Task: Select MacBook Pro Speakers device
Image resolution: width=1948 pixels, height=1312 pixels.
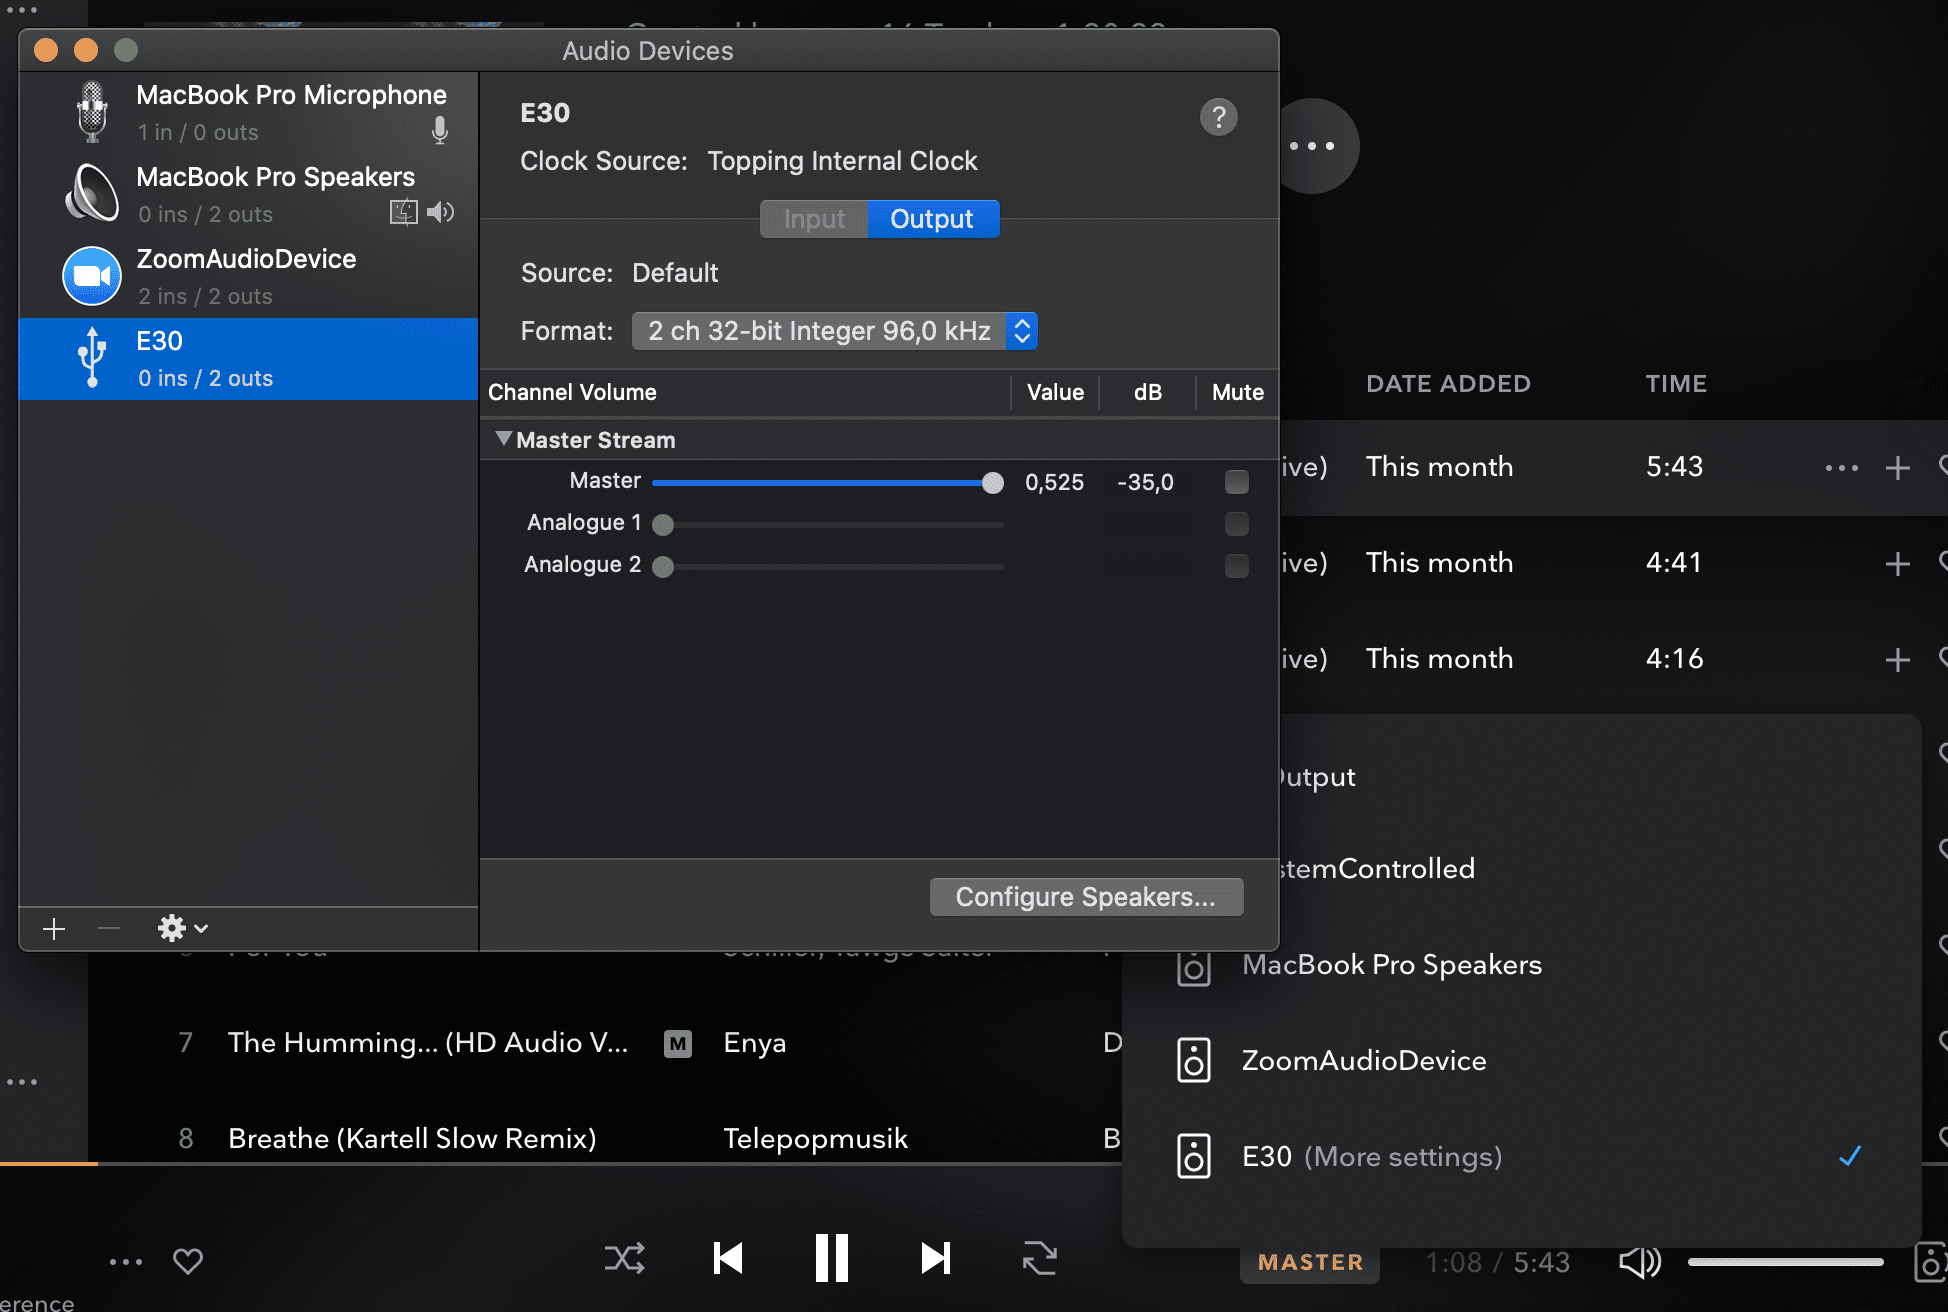Action: click(x=248, y=195)
